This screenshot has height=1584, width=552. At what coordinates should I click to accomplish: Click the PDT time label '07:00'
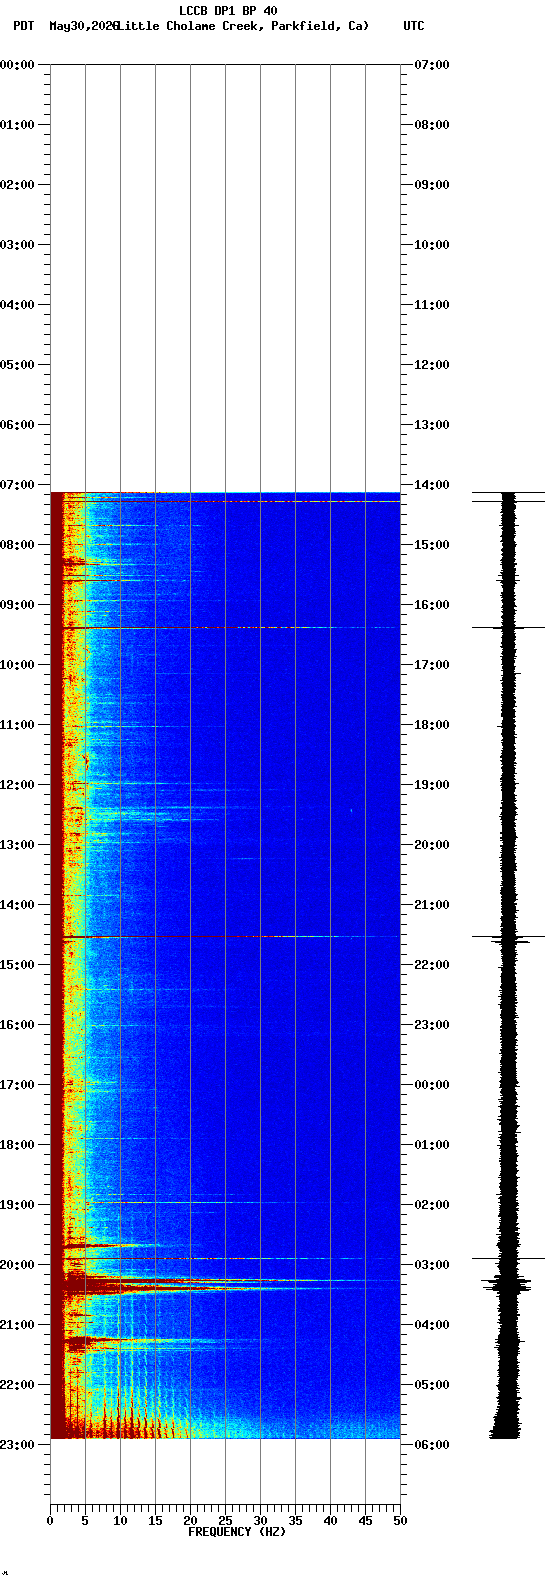[x=18, y=485]
